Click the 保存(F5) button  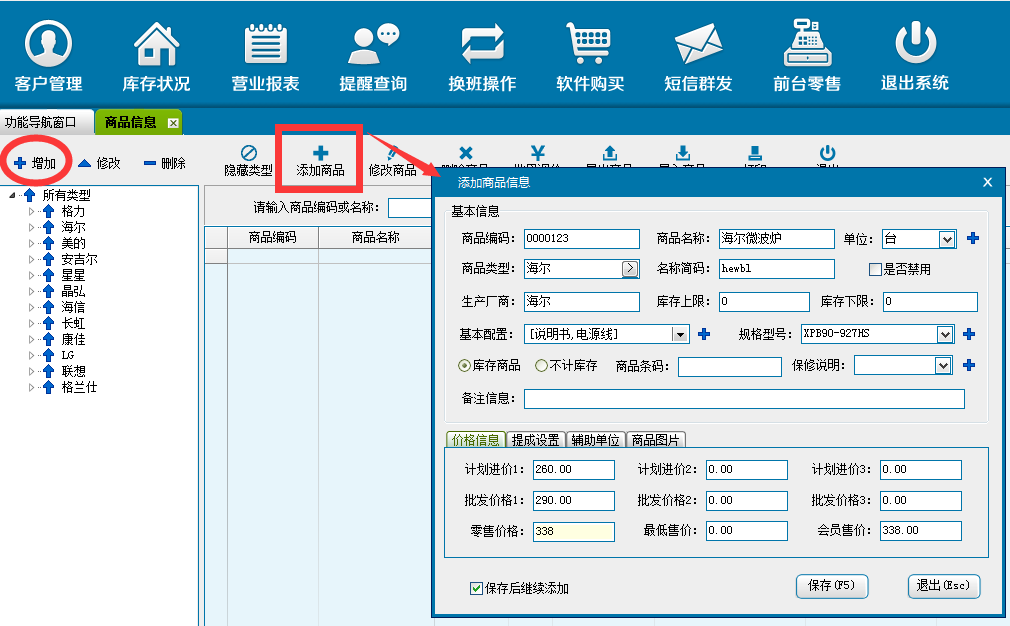[831, 586]
